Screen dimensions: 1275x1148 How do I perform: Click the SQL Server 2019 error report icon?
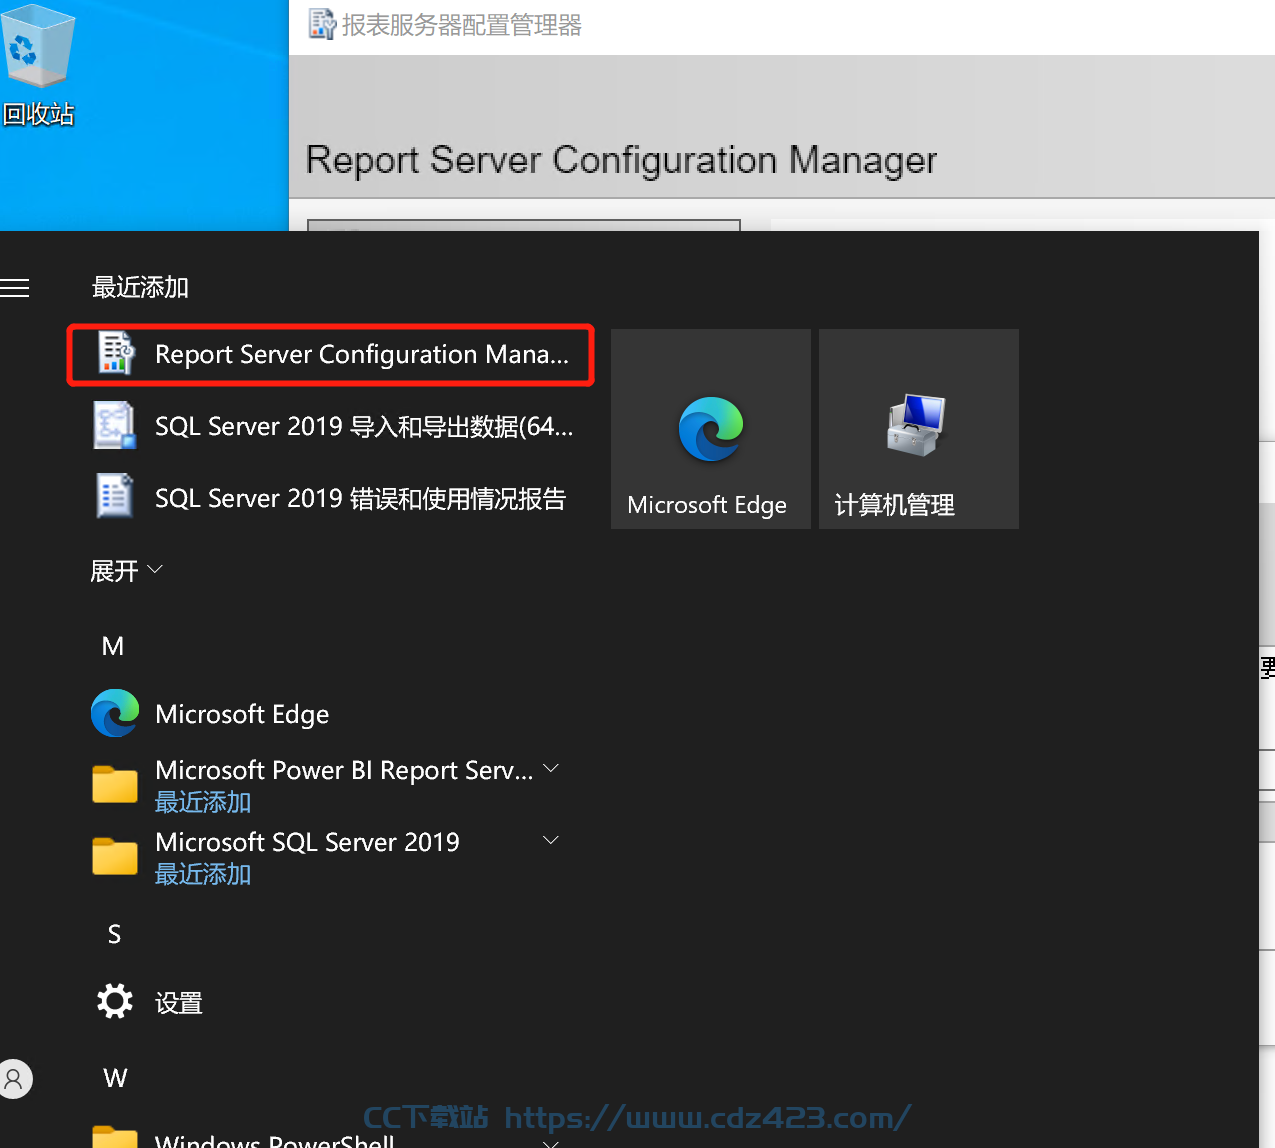pyautogui.click(x=115, y=496)
